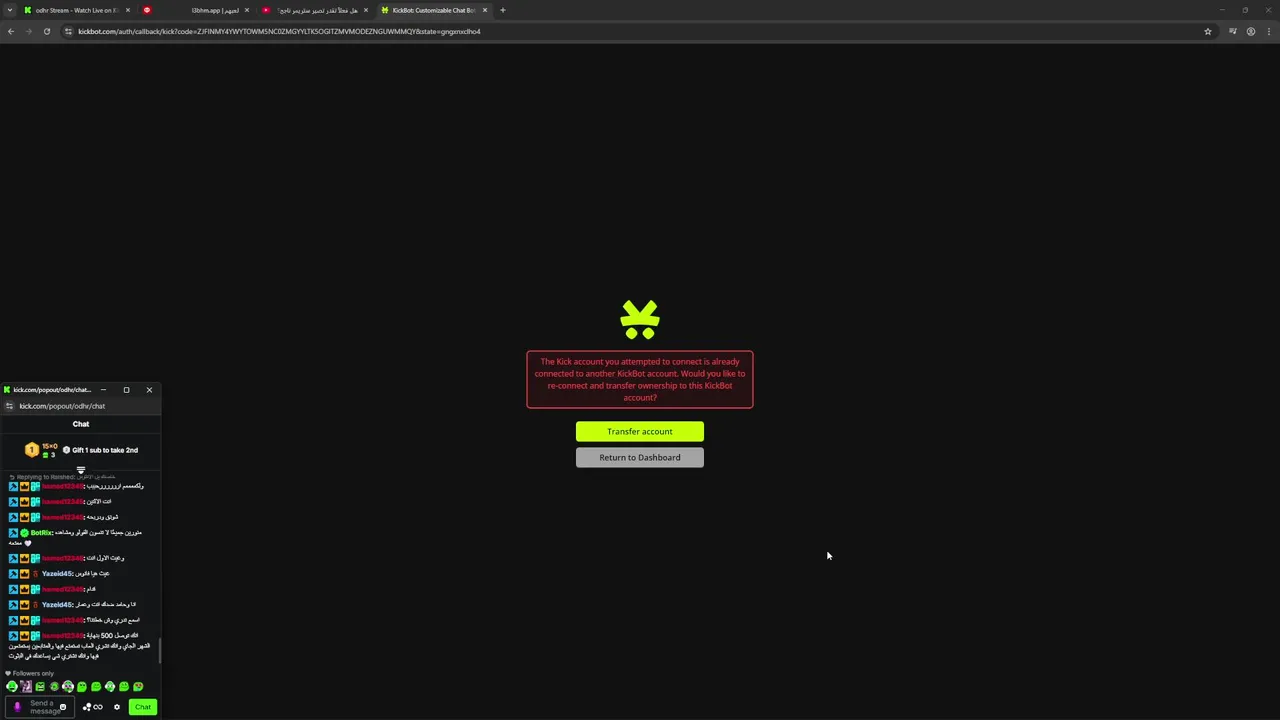The height and width of the screenshot is (720, 1280).
Task: Reload the KickBot page
Action: (46, 31)
